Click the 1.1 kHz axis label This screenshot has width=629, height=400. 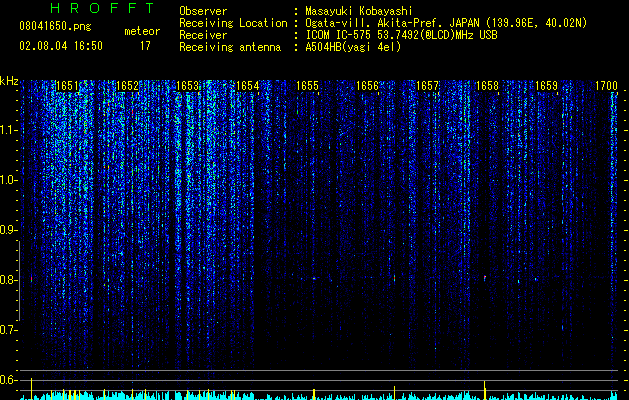tap(8, 130)
